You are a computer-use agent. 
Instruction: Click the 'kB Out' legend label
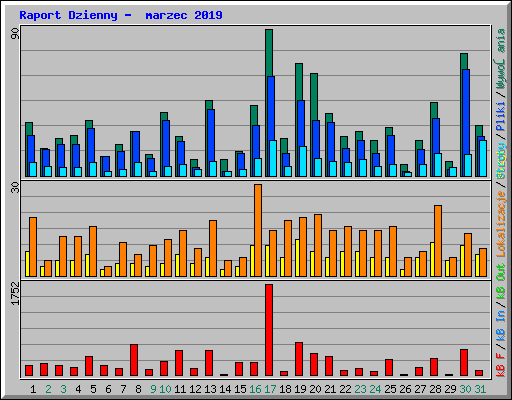[501, 282]
